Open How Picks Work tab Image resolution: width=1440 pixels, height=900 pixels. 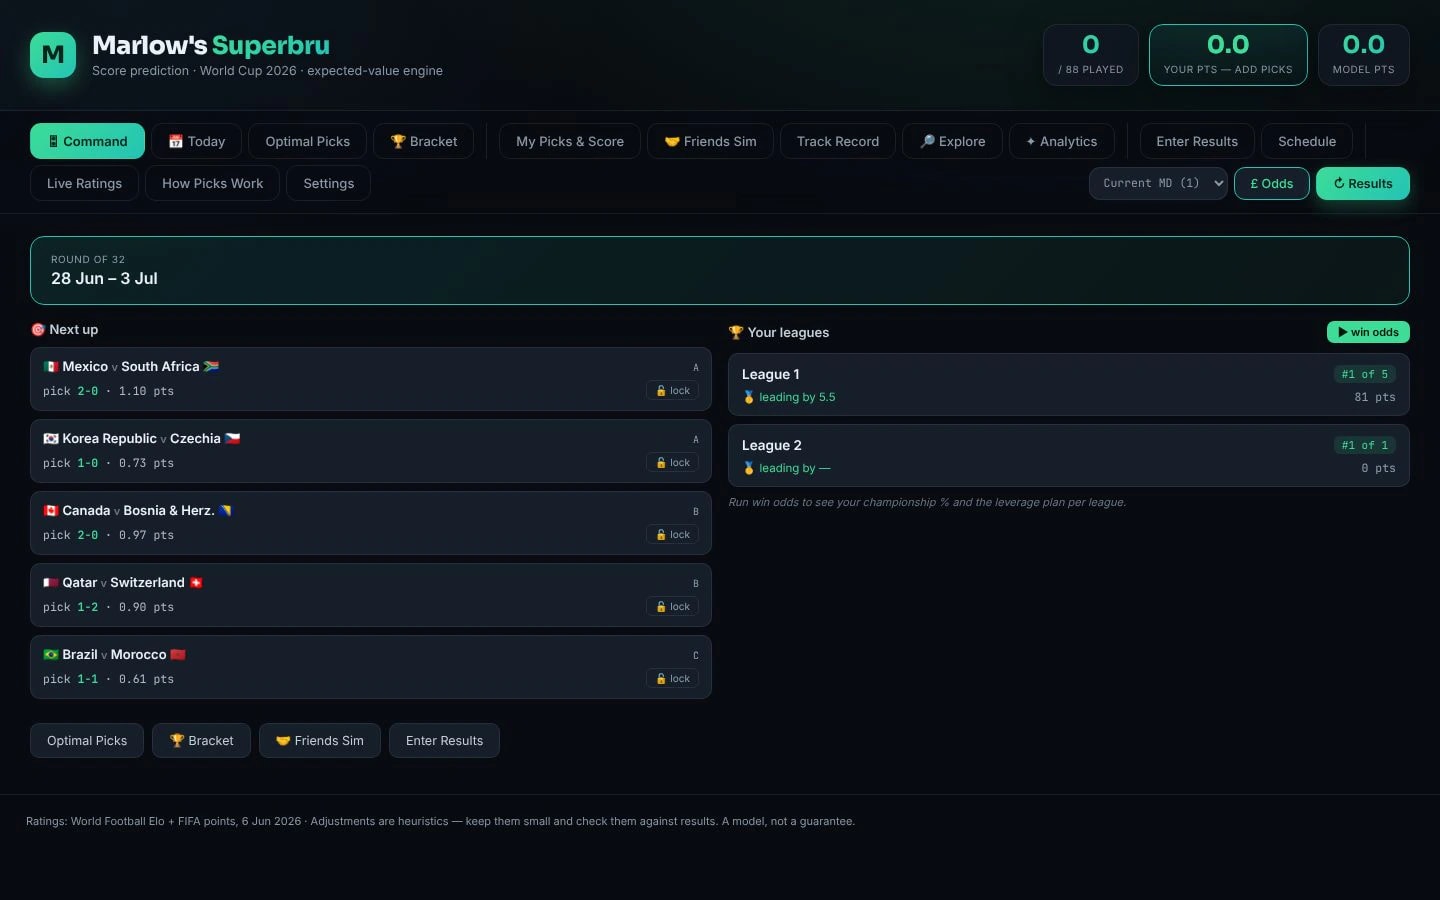point(212,183)
